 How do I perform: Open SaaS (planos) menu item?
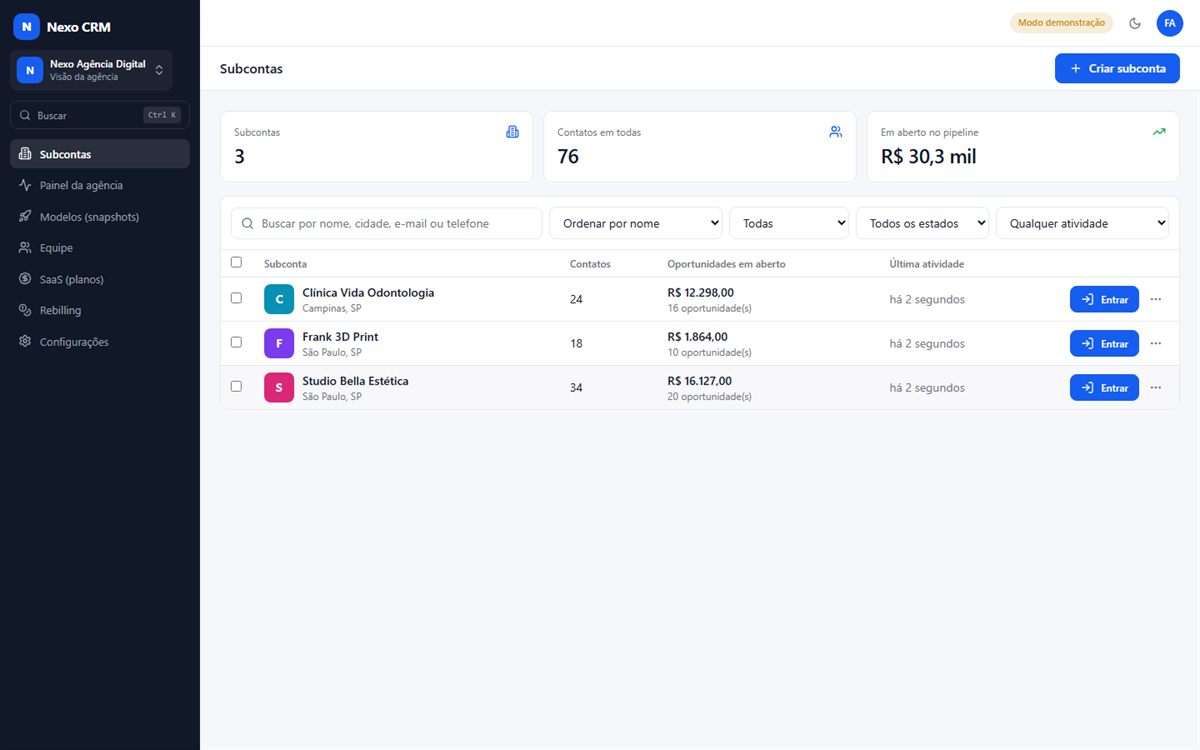100,279
